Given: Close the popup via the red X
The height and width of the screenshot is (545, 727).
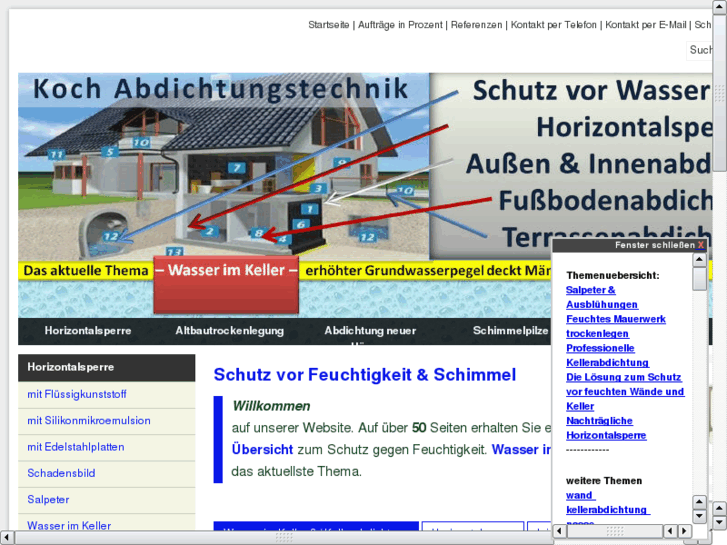Looking at the screenshot, I should 701,245.
